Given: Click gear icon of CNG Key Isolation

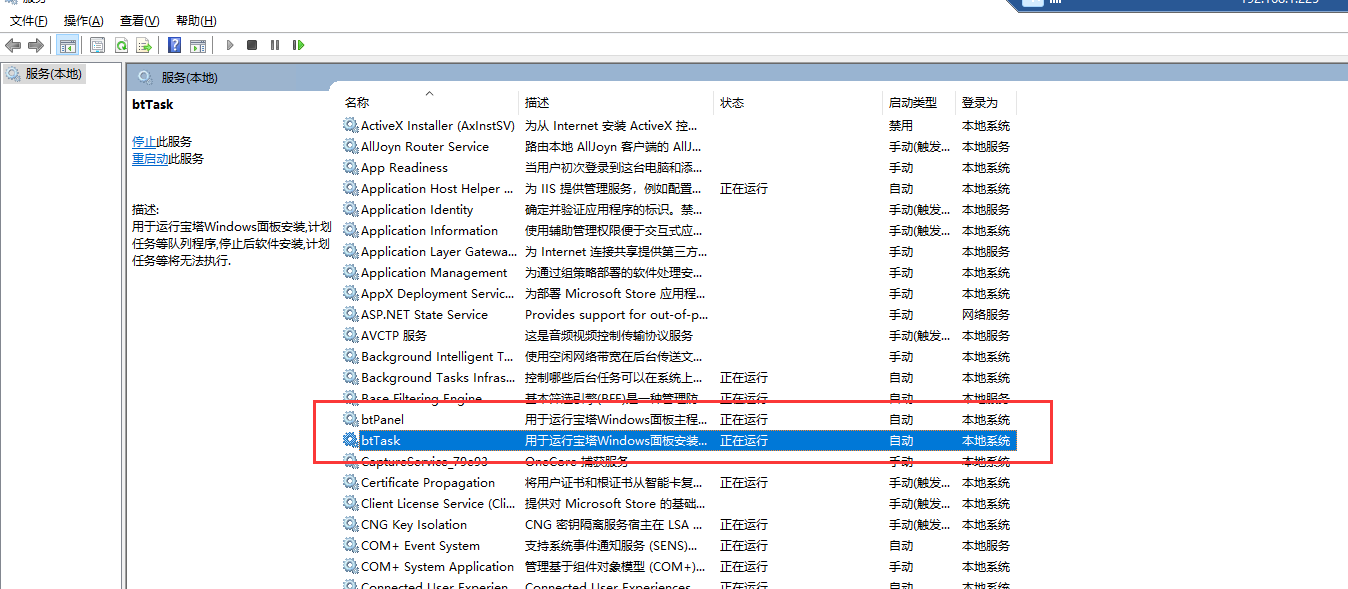Looking at the screenshot, I should click(x=350, y=525).
